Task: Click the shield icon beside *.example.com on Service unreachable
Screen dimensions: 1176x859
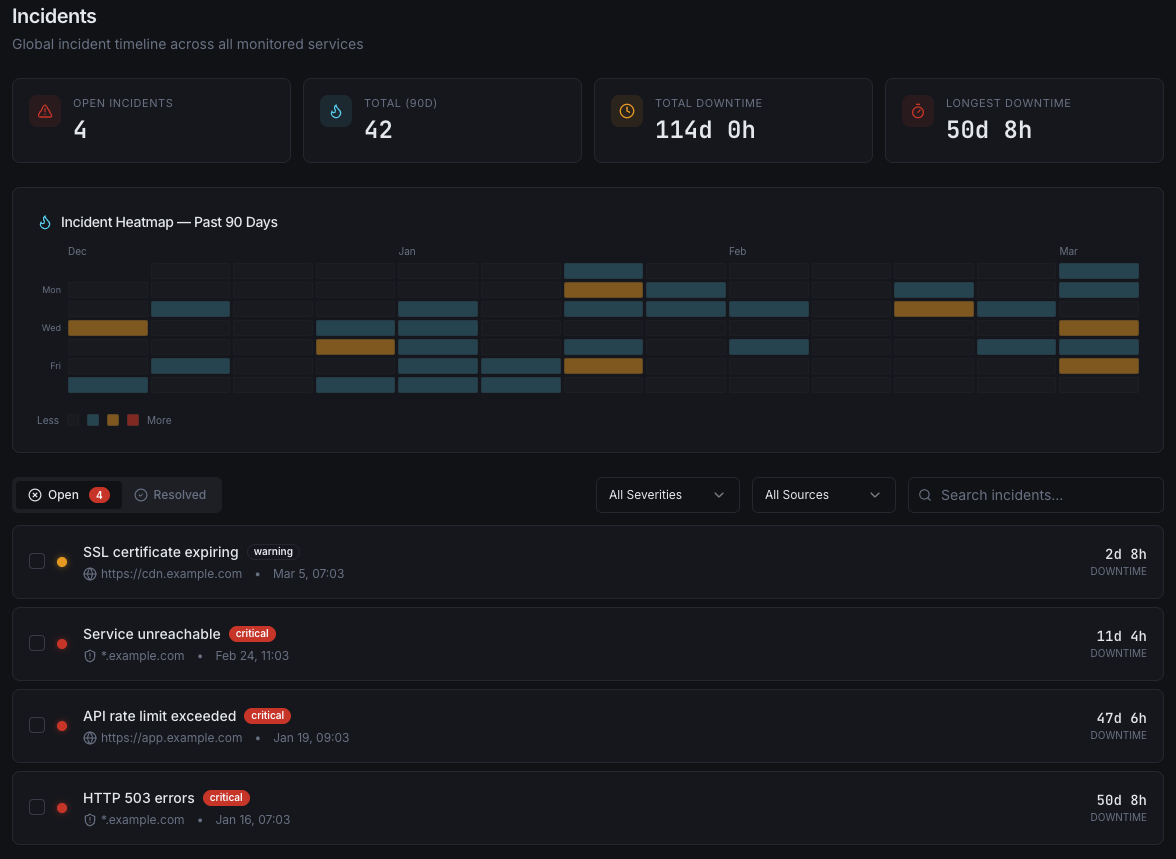Action: (89, 655)
